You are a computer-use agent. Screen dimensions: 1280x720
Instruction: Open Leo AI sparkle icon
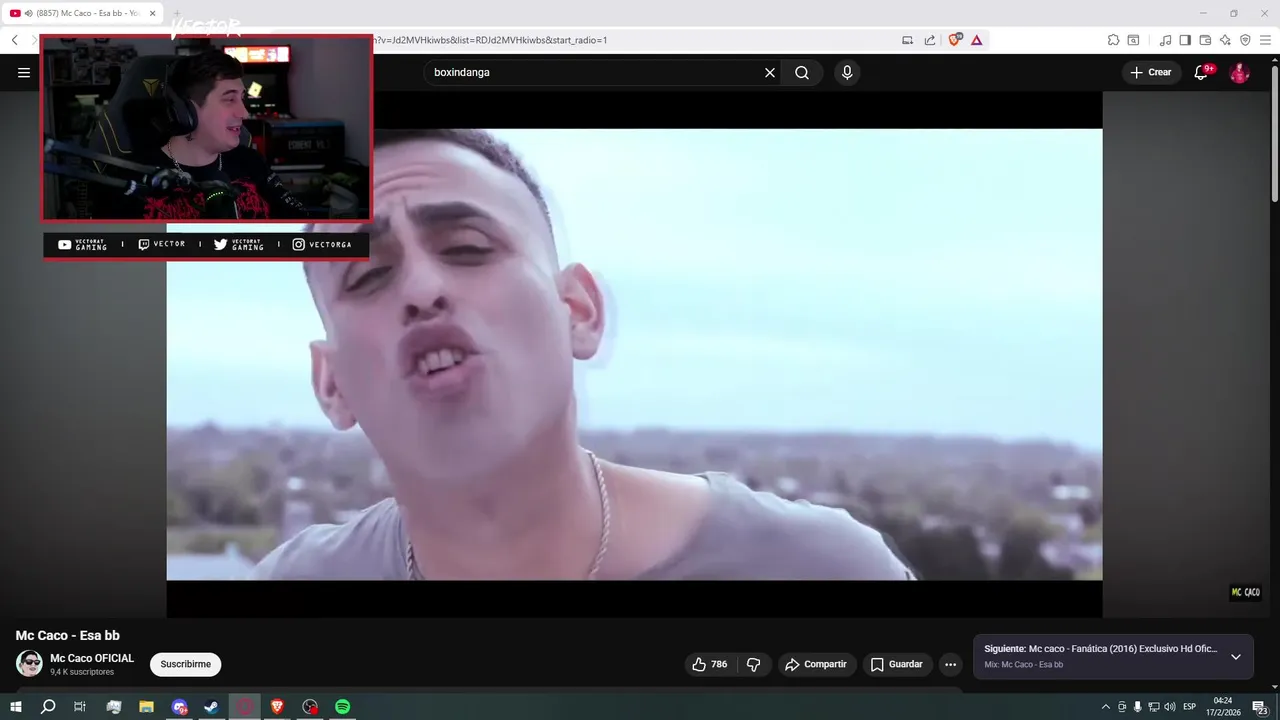pyautogui.click(x=1225, y=40)
